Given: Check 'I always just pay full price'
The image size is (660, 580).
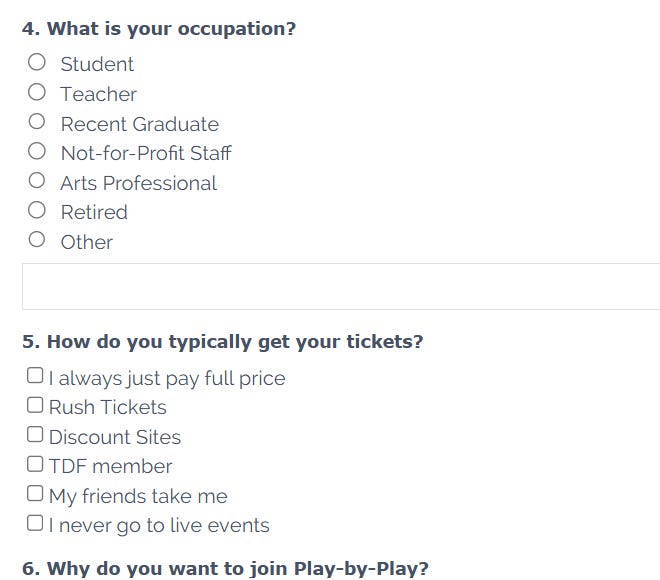Looking at the screenshot, I should coord(35,376).
